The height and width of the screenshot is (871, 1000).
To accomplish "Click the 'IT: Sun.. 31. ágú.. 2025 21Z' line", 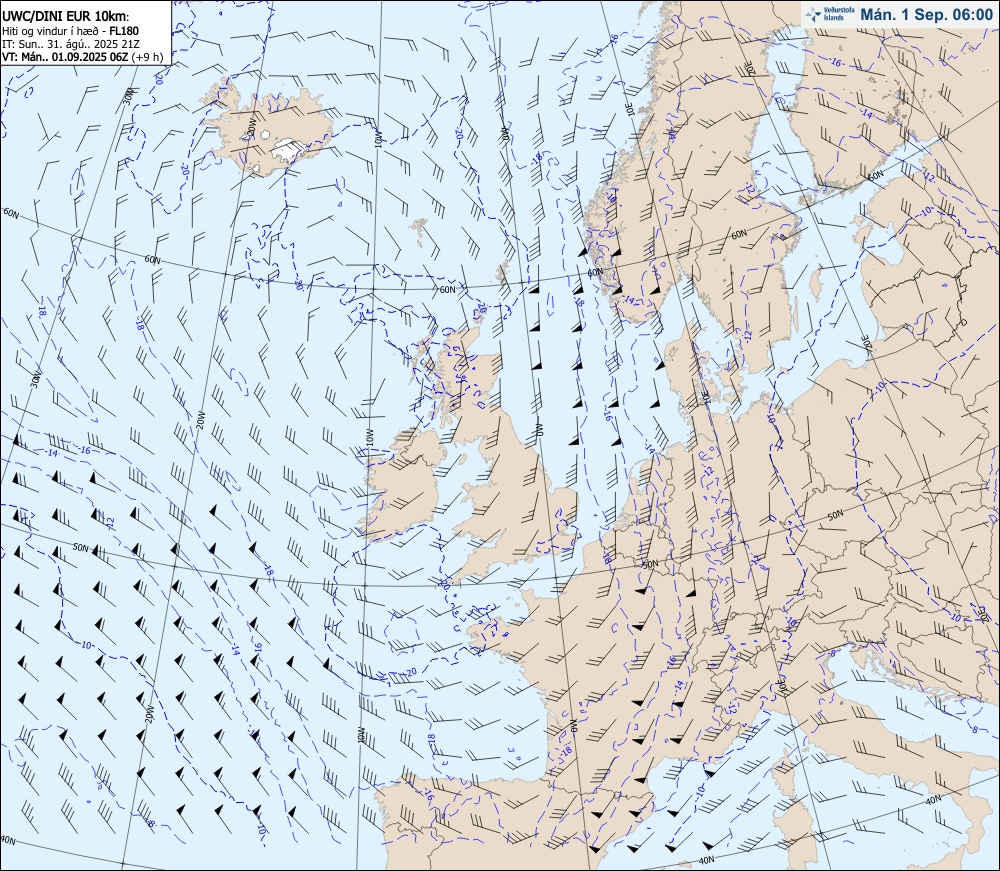I will click(x=71, y=43).
